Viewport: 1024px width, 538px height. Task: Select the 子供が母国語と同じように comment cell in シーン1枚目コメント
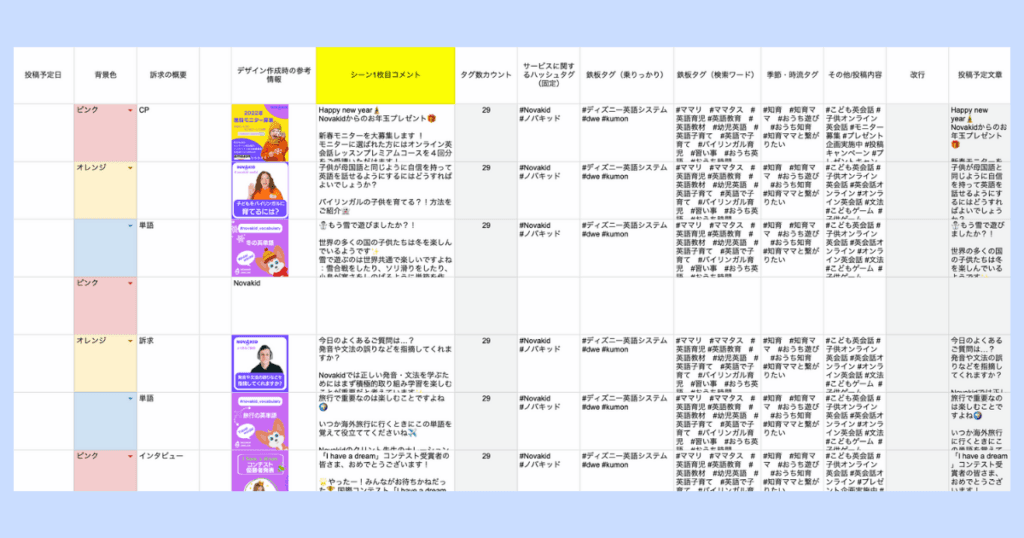pyautogui.click(x=385, y=190)
